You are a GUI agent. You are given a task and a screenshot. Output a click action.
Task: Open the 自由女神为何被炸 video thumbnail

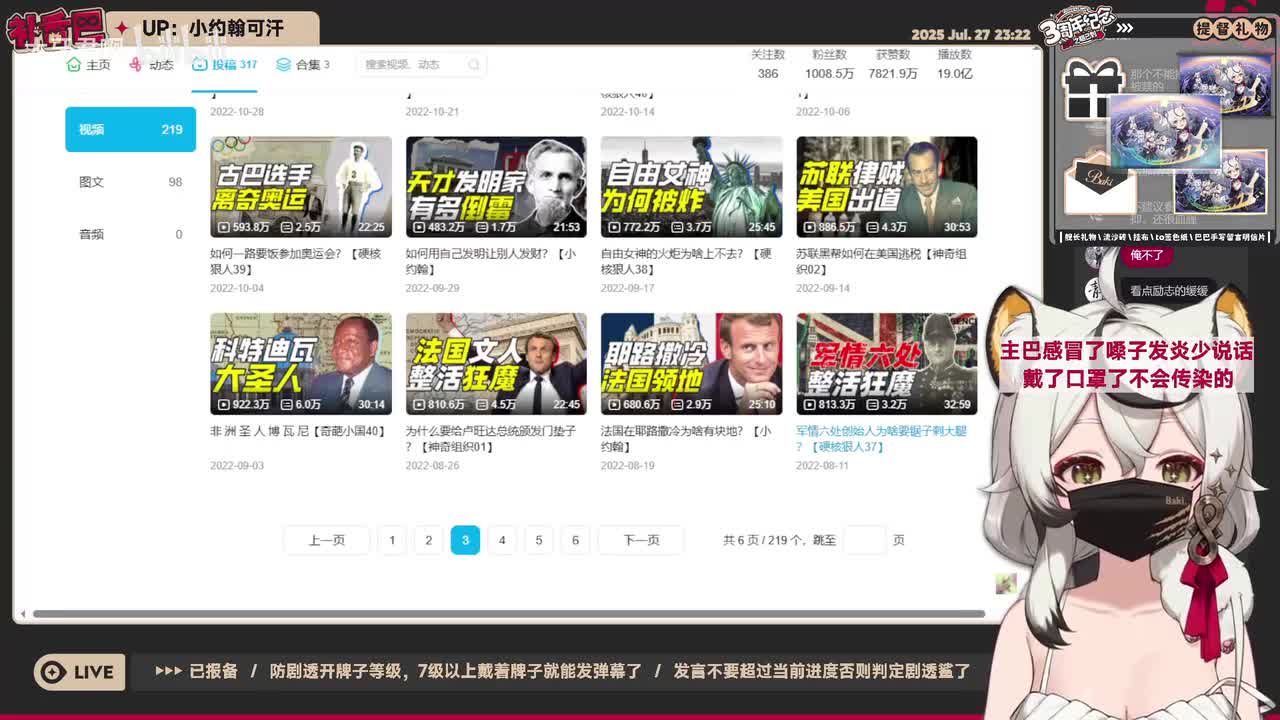click(691, 187)
